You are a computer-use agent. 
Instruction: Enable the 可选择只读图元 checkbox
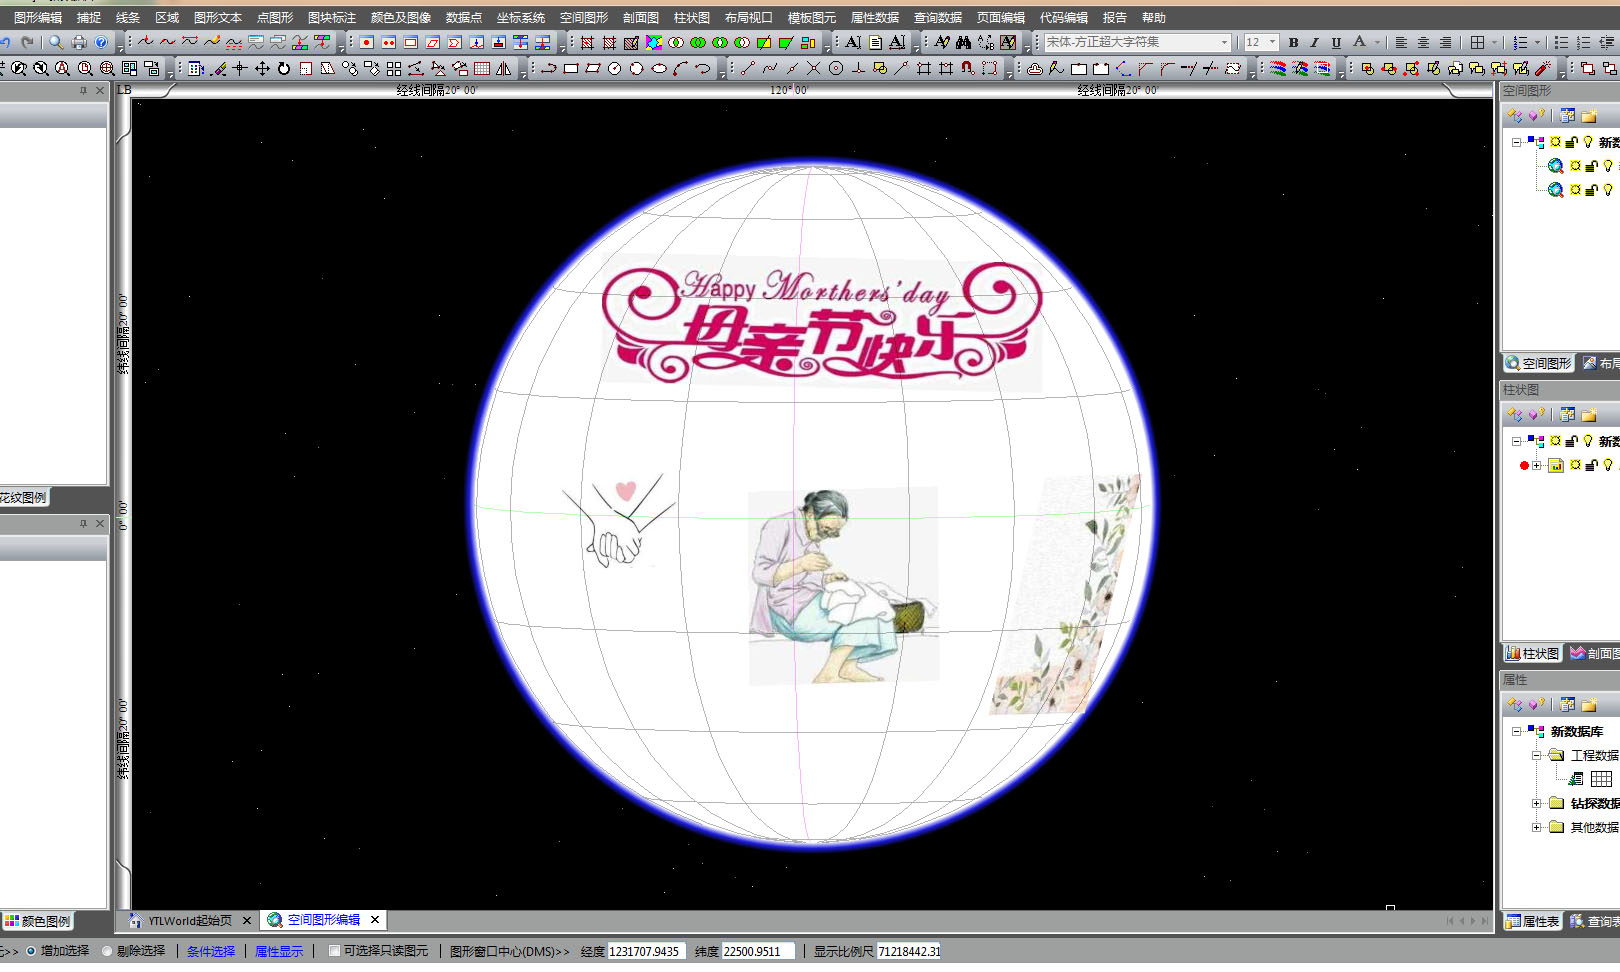tap(335, 951)
